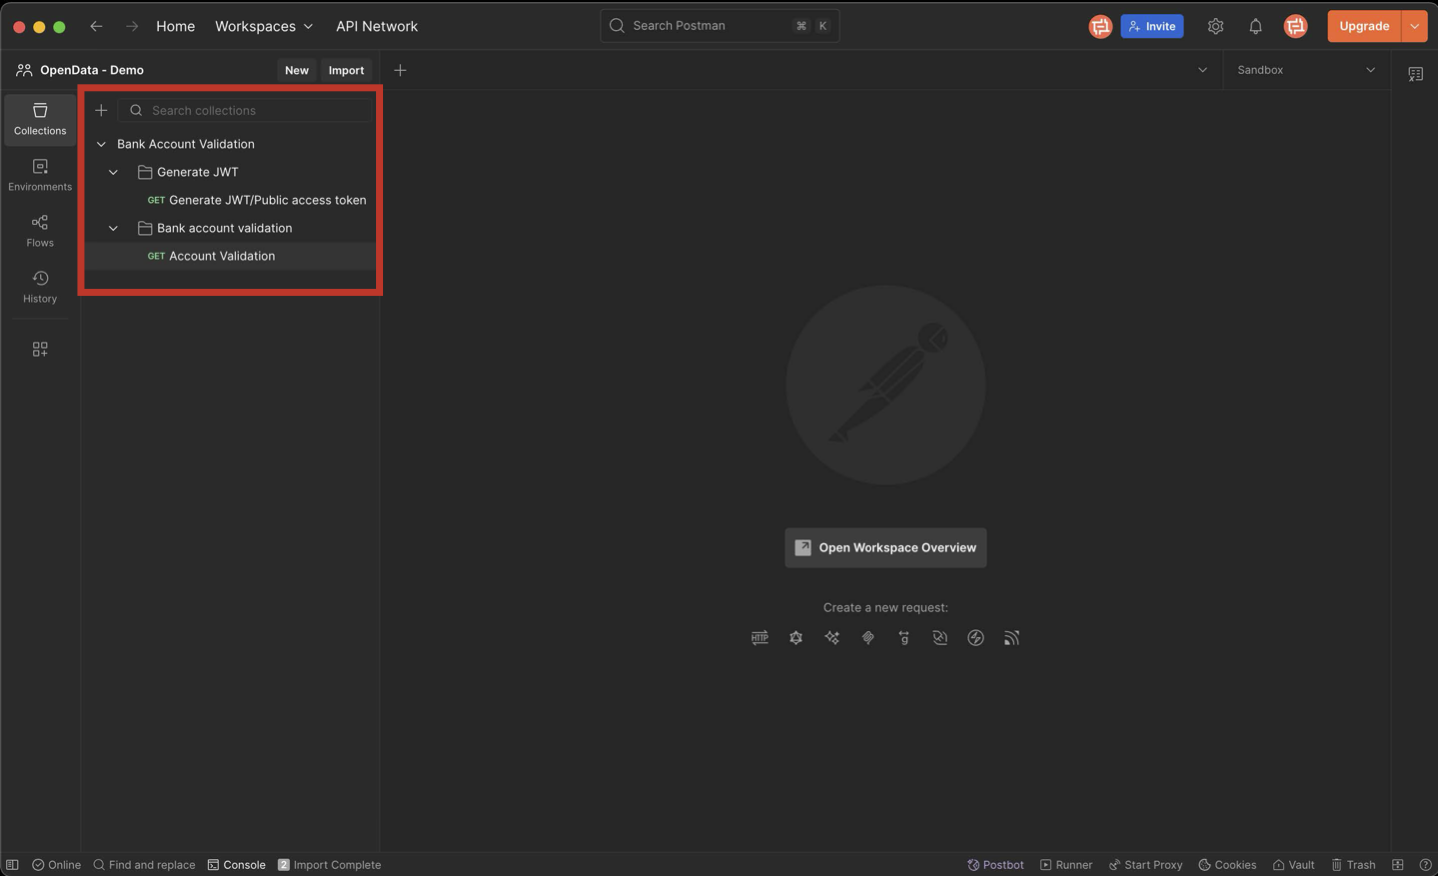Screen dimensions: 1438x876
Task: Select the Bank Account Validation collection name
Action: click(x=186, y=144)
